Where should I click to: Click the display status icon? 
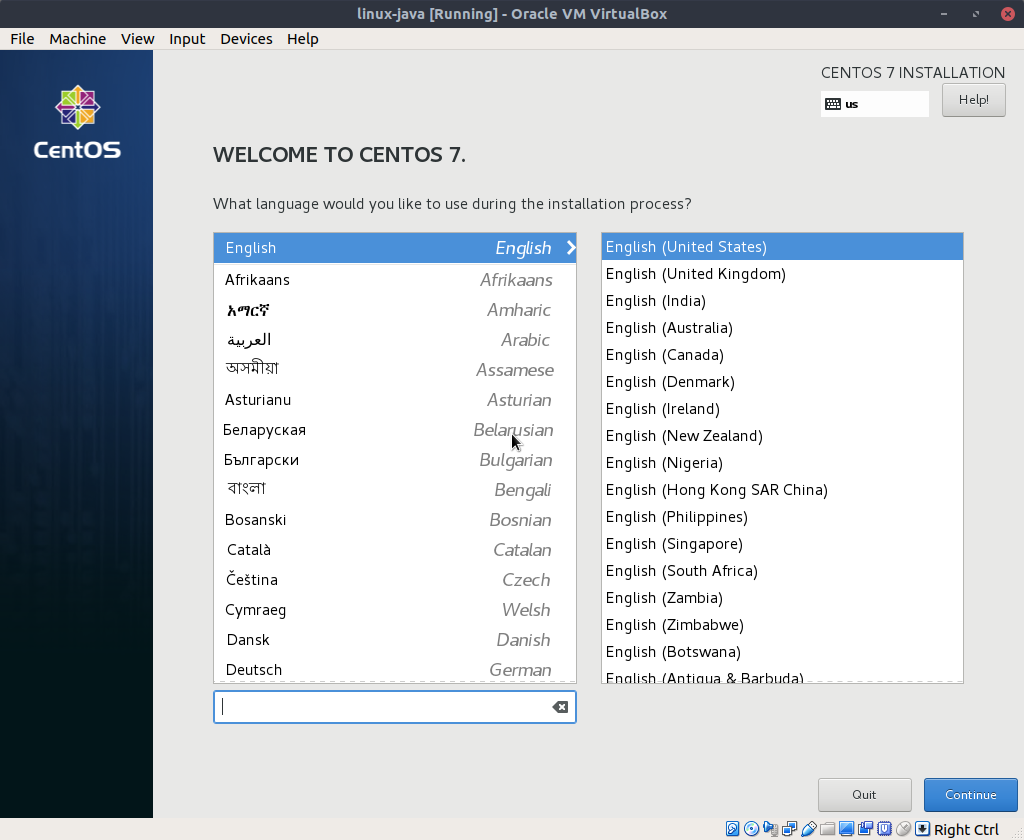coord(846,829)
